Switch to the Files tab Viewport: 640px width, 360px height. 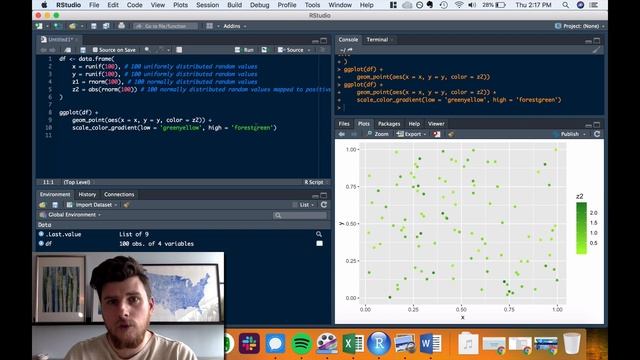click(x=344, y=124)
